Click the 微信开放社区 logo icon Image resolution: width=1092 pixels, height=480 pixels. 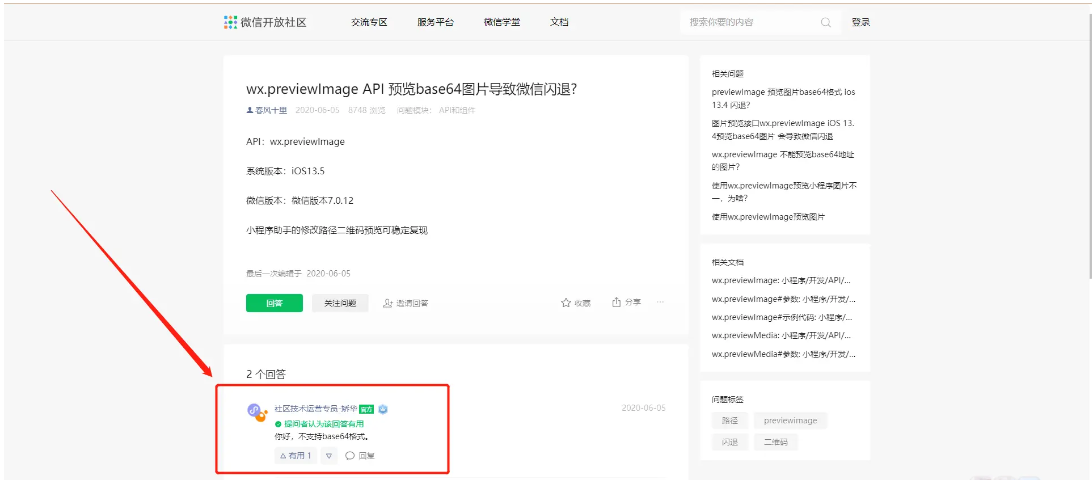[x=231, y=22]
